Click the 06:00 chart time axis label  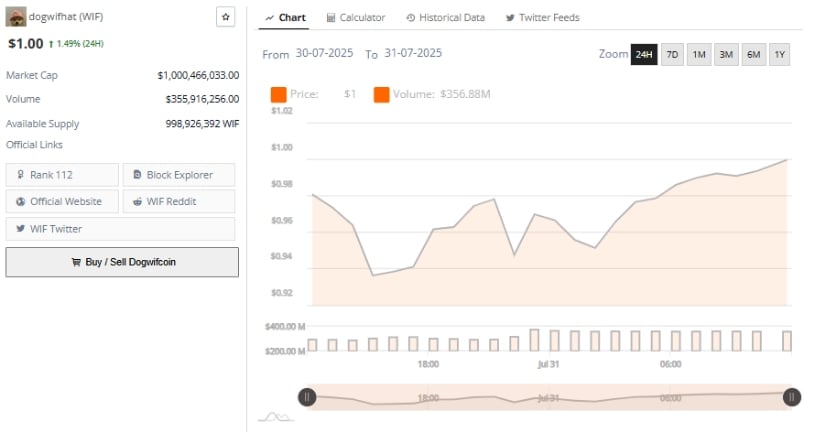coord(670,364)
